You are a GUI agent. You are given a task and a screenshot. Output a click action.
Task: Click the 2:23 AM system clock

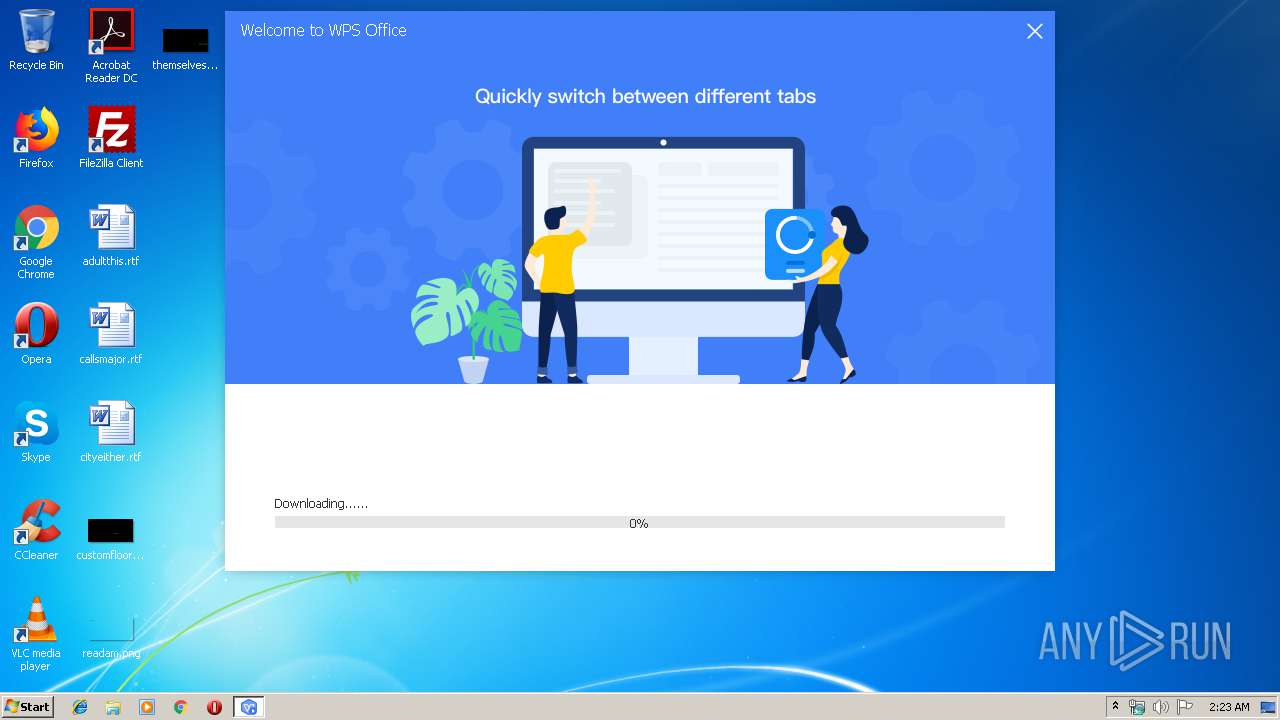[x=1229, y=707]
